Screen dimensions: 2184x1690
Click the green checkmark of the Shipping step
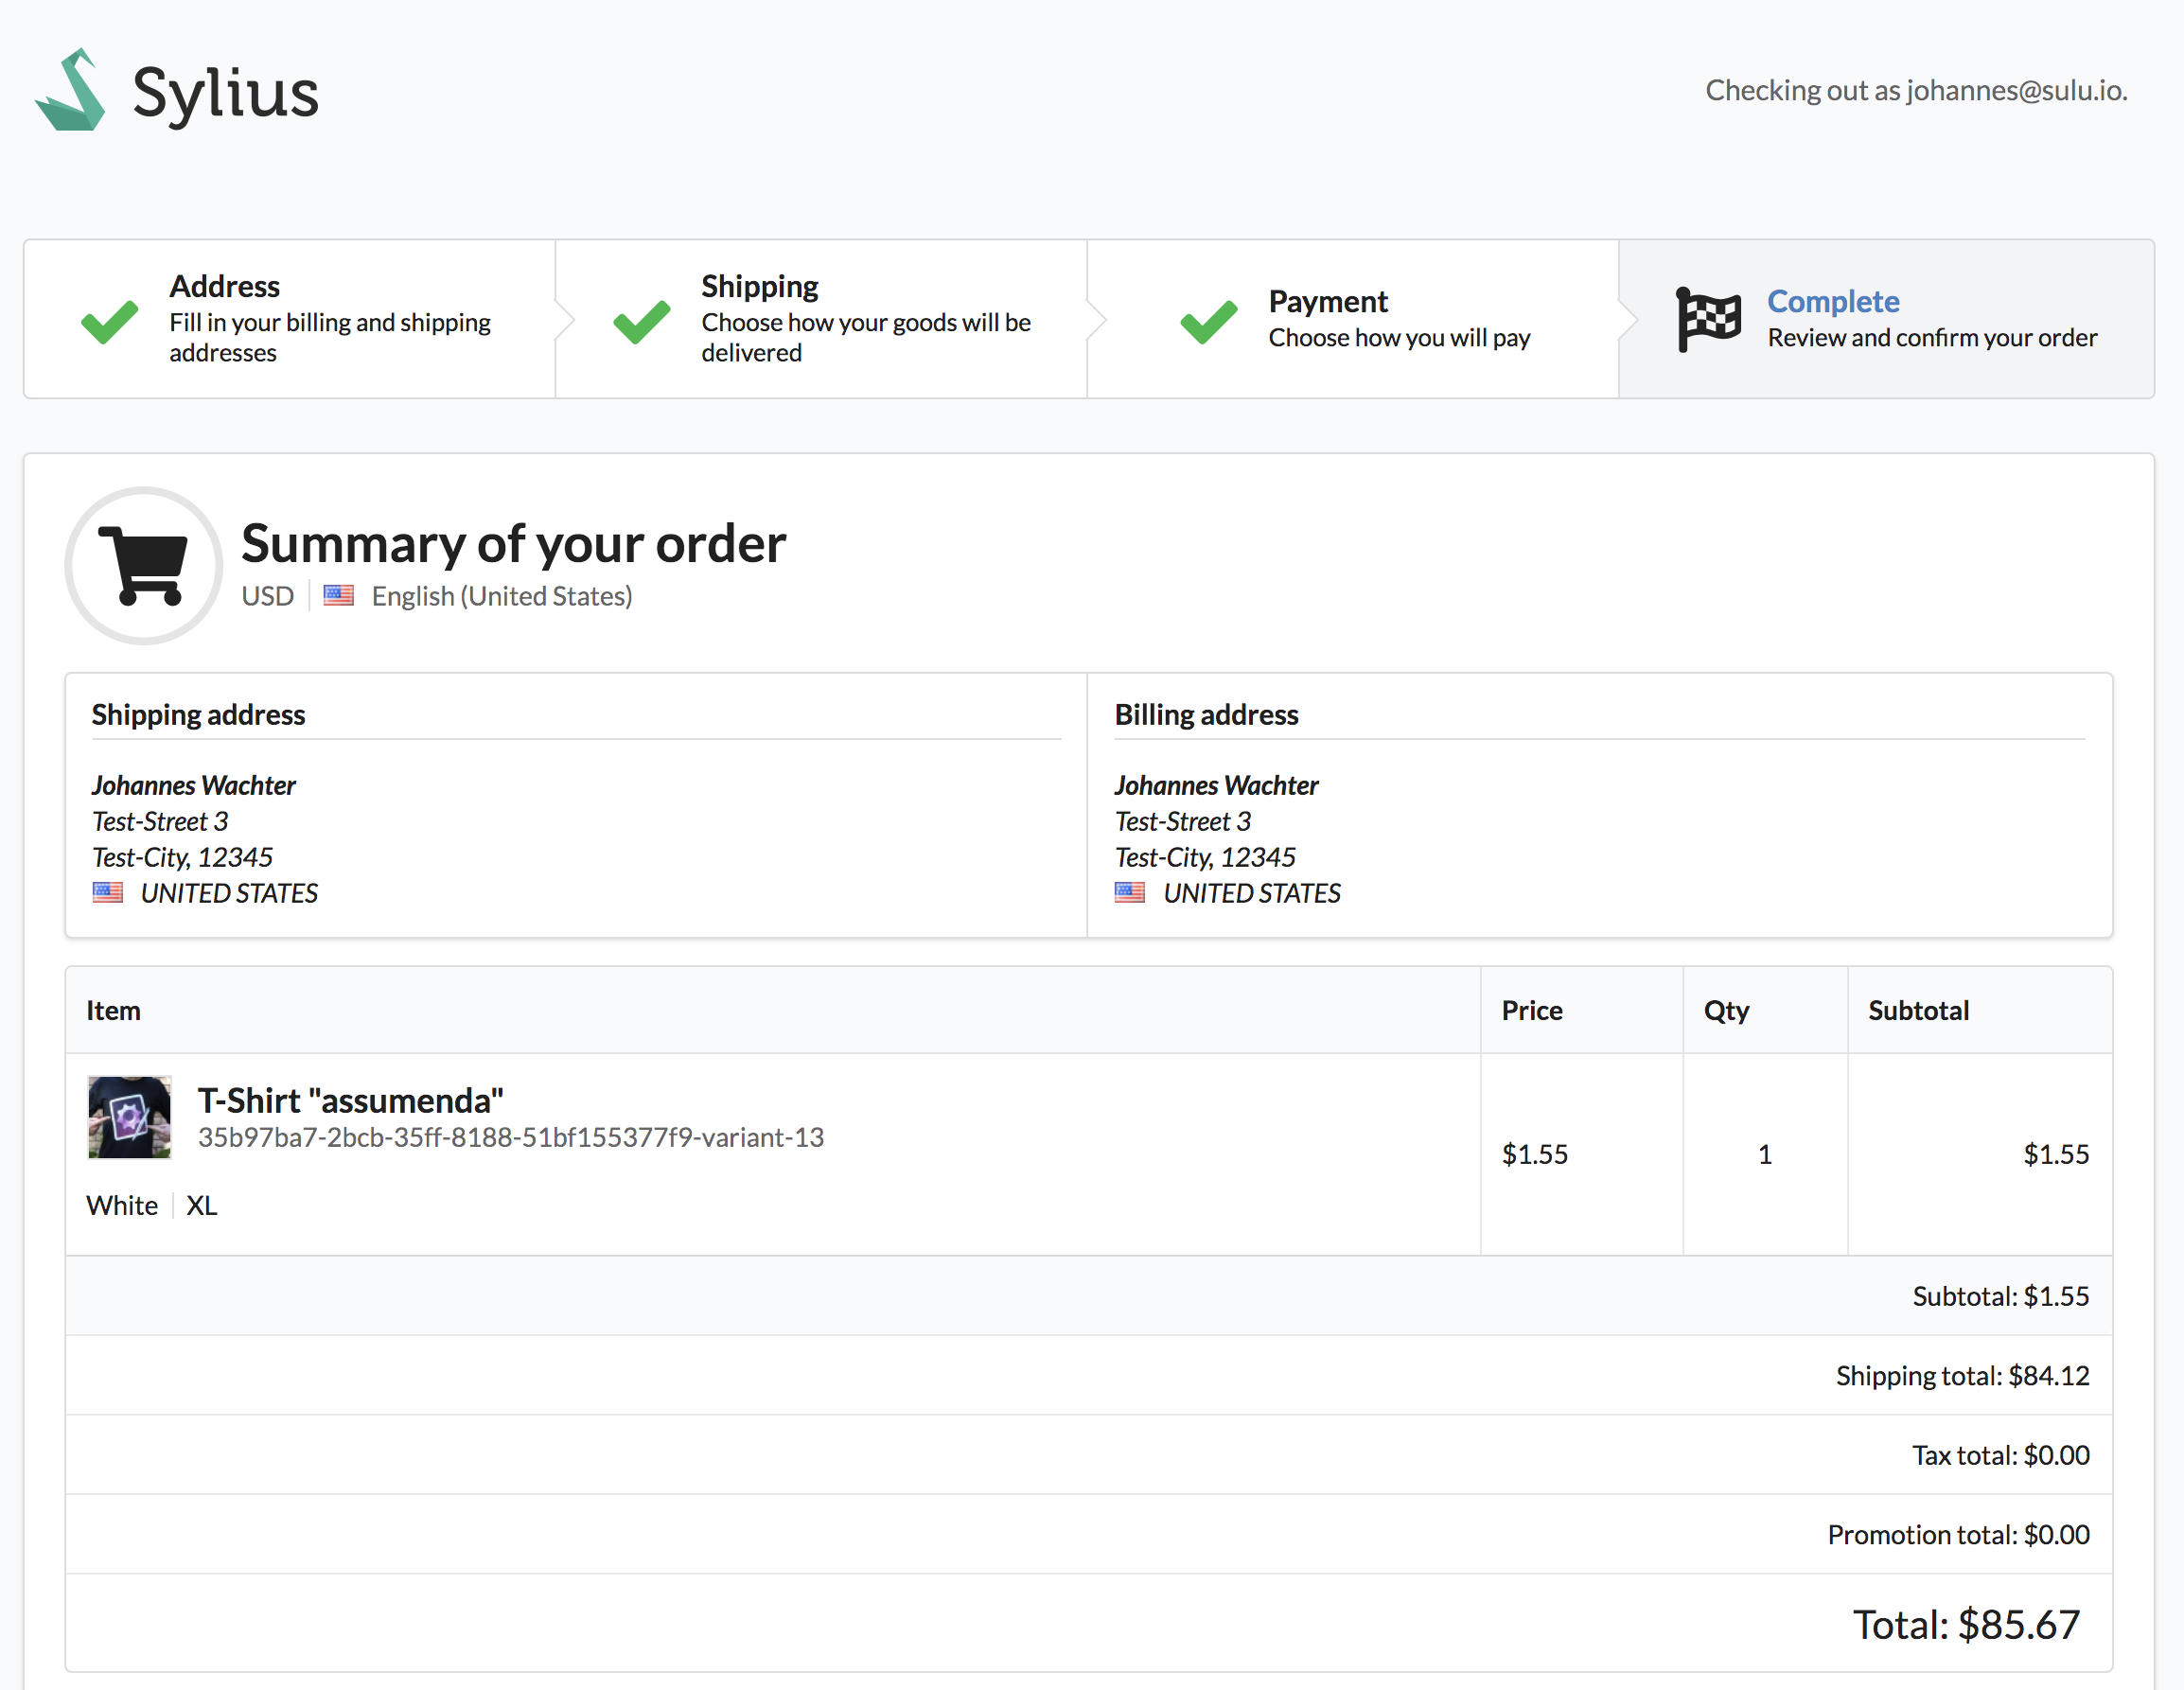(x=642, y=321)
